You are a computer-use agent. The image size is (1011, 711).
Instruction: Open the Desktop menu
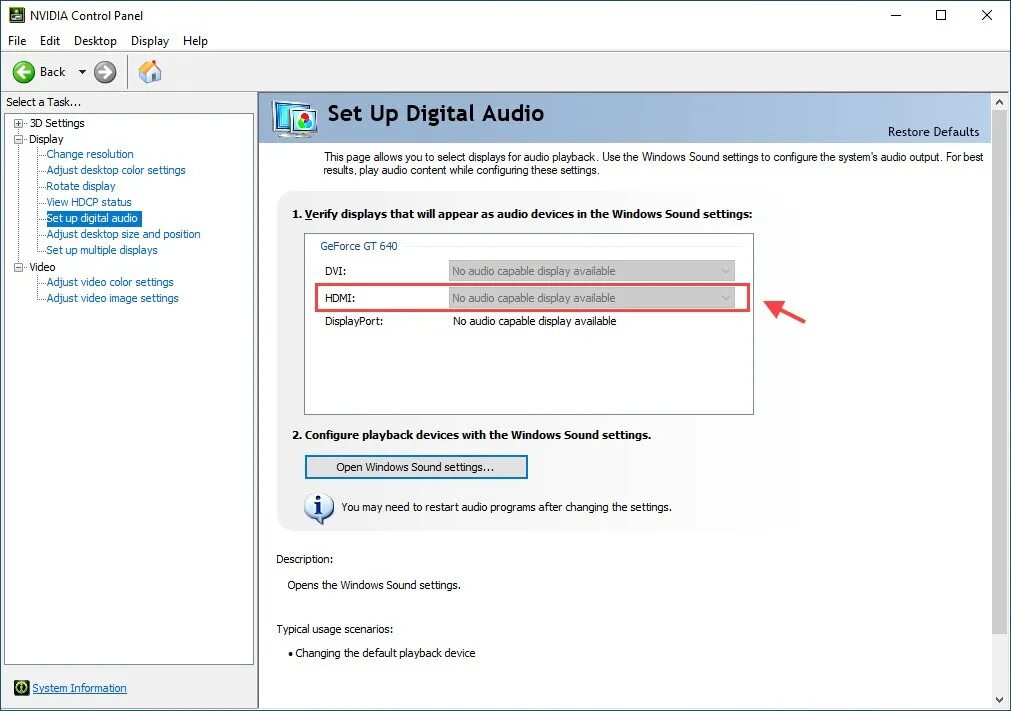[x=95, y=41]
